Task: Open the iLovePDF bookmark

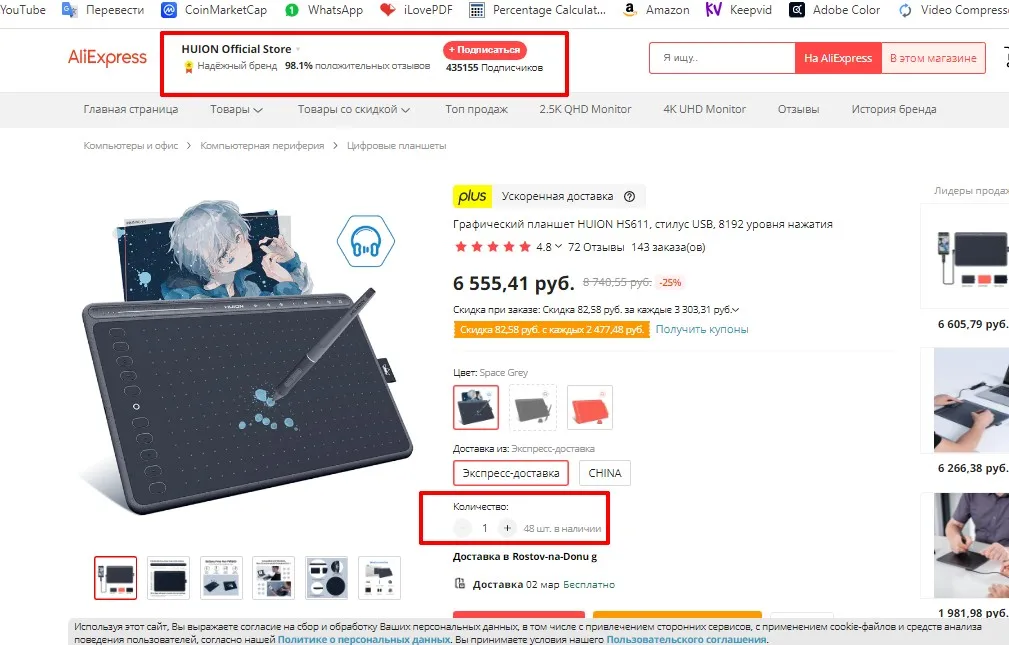Action: click(416, 10)
